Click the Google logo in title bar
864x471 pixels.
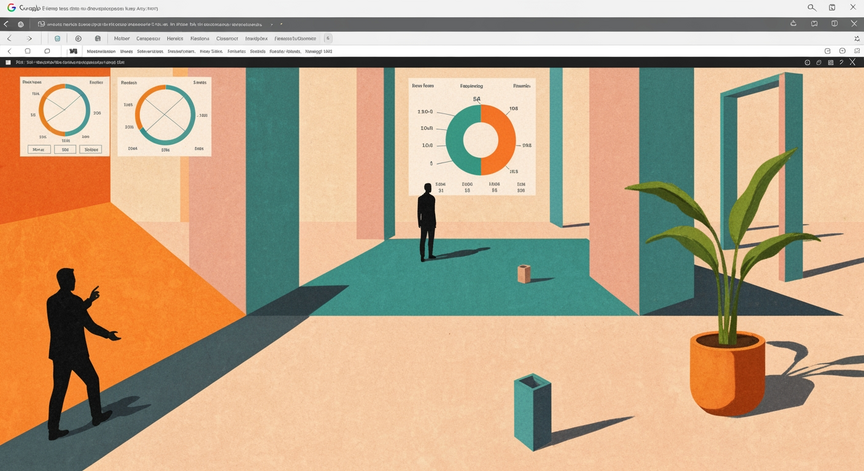point(11,8)
